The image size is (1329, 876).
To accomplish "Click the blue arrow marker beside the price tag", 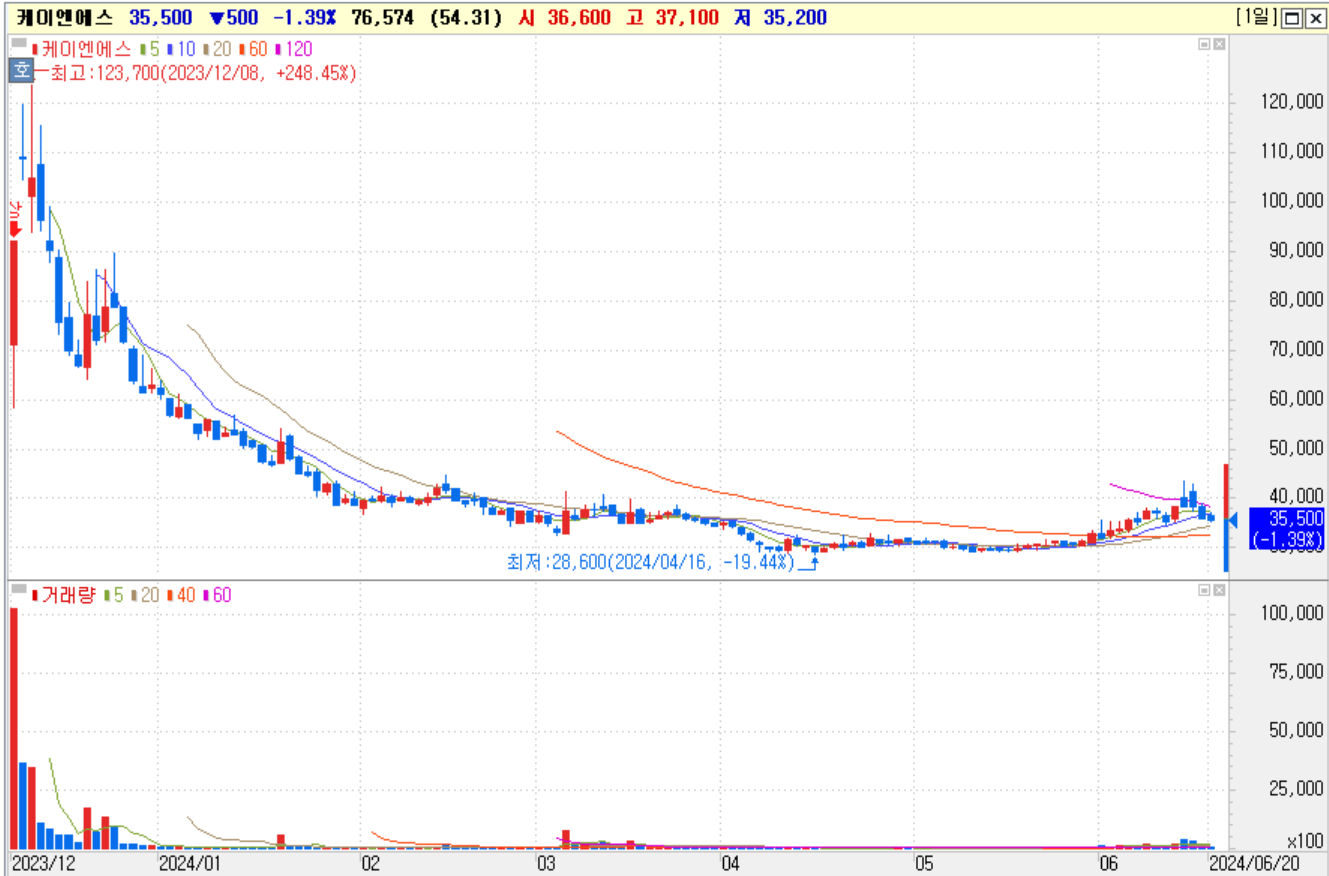I will 1232,520.
